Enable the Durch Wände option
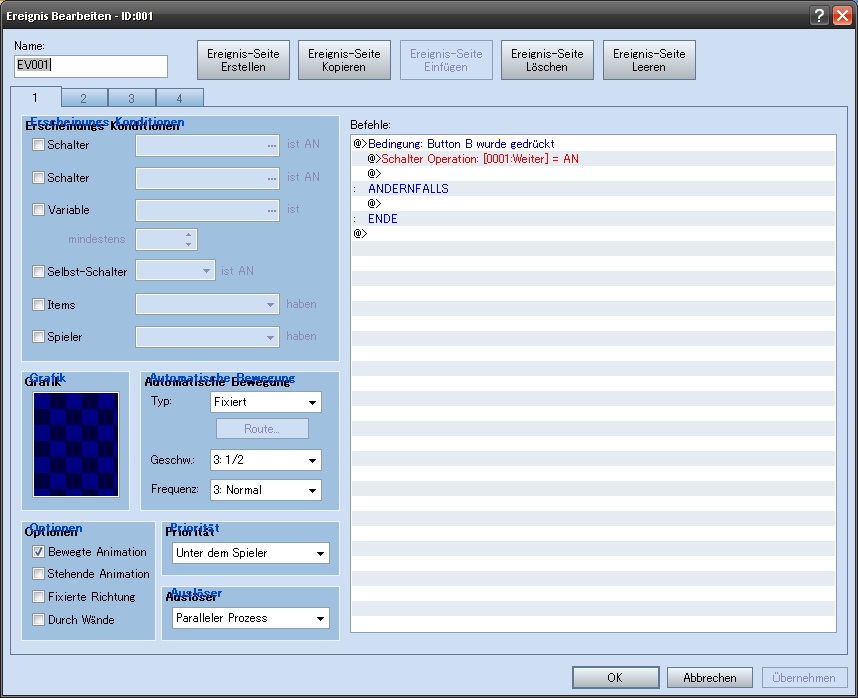858x698 pixels. point(39,620)
